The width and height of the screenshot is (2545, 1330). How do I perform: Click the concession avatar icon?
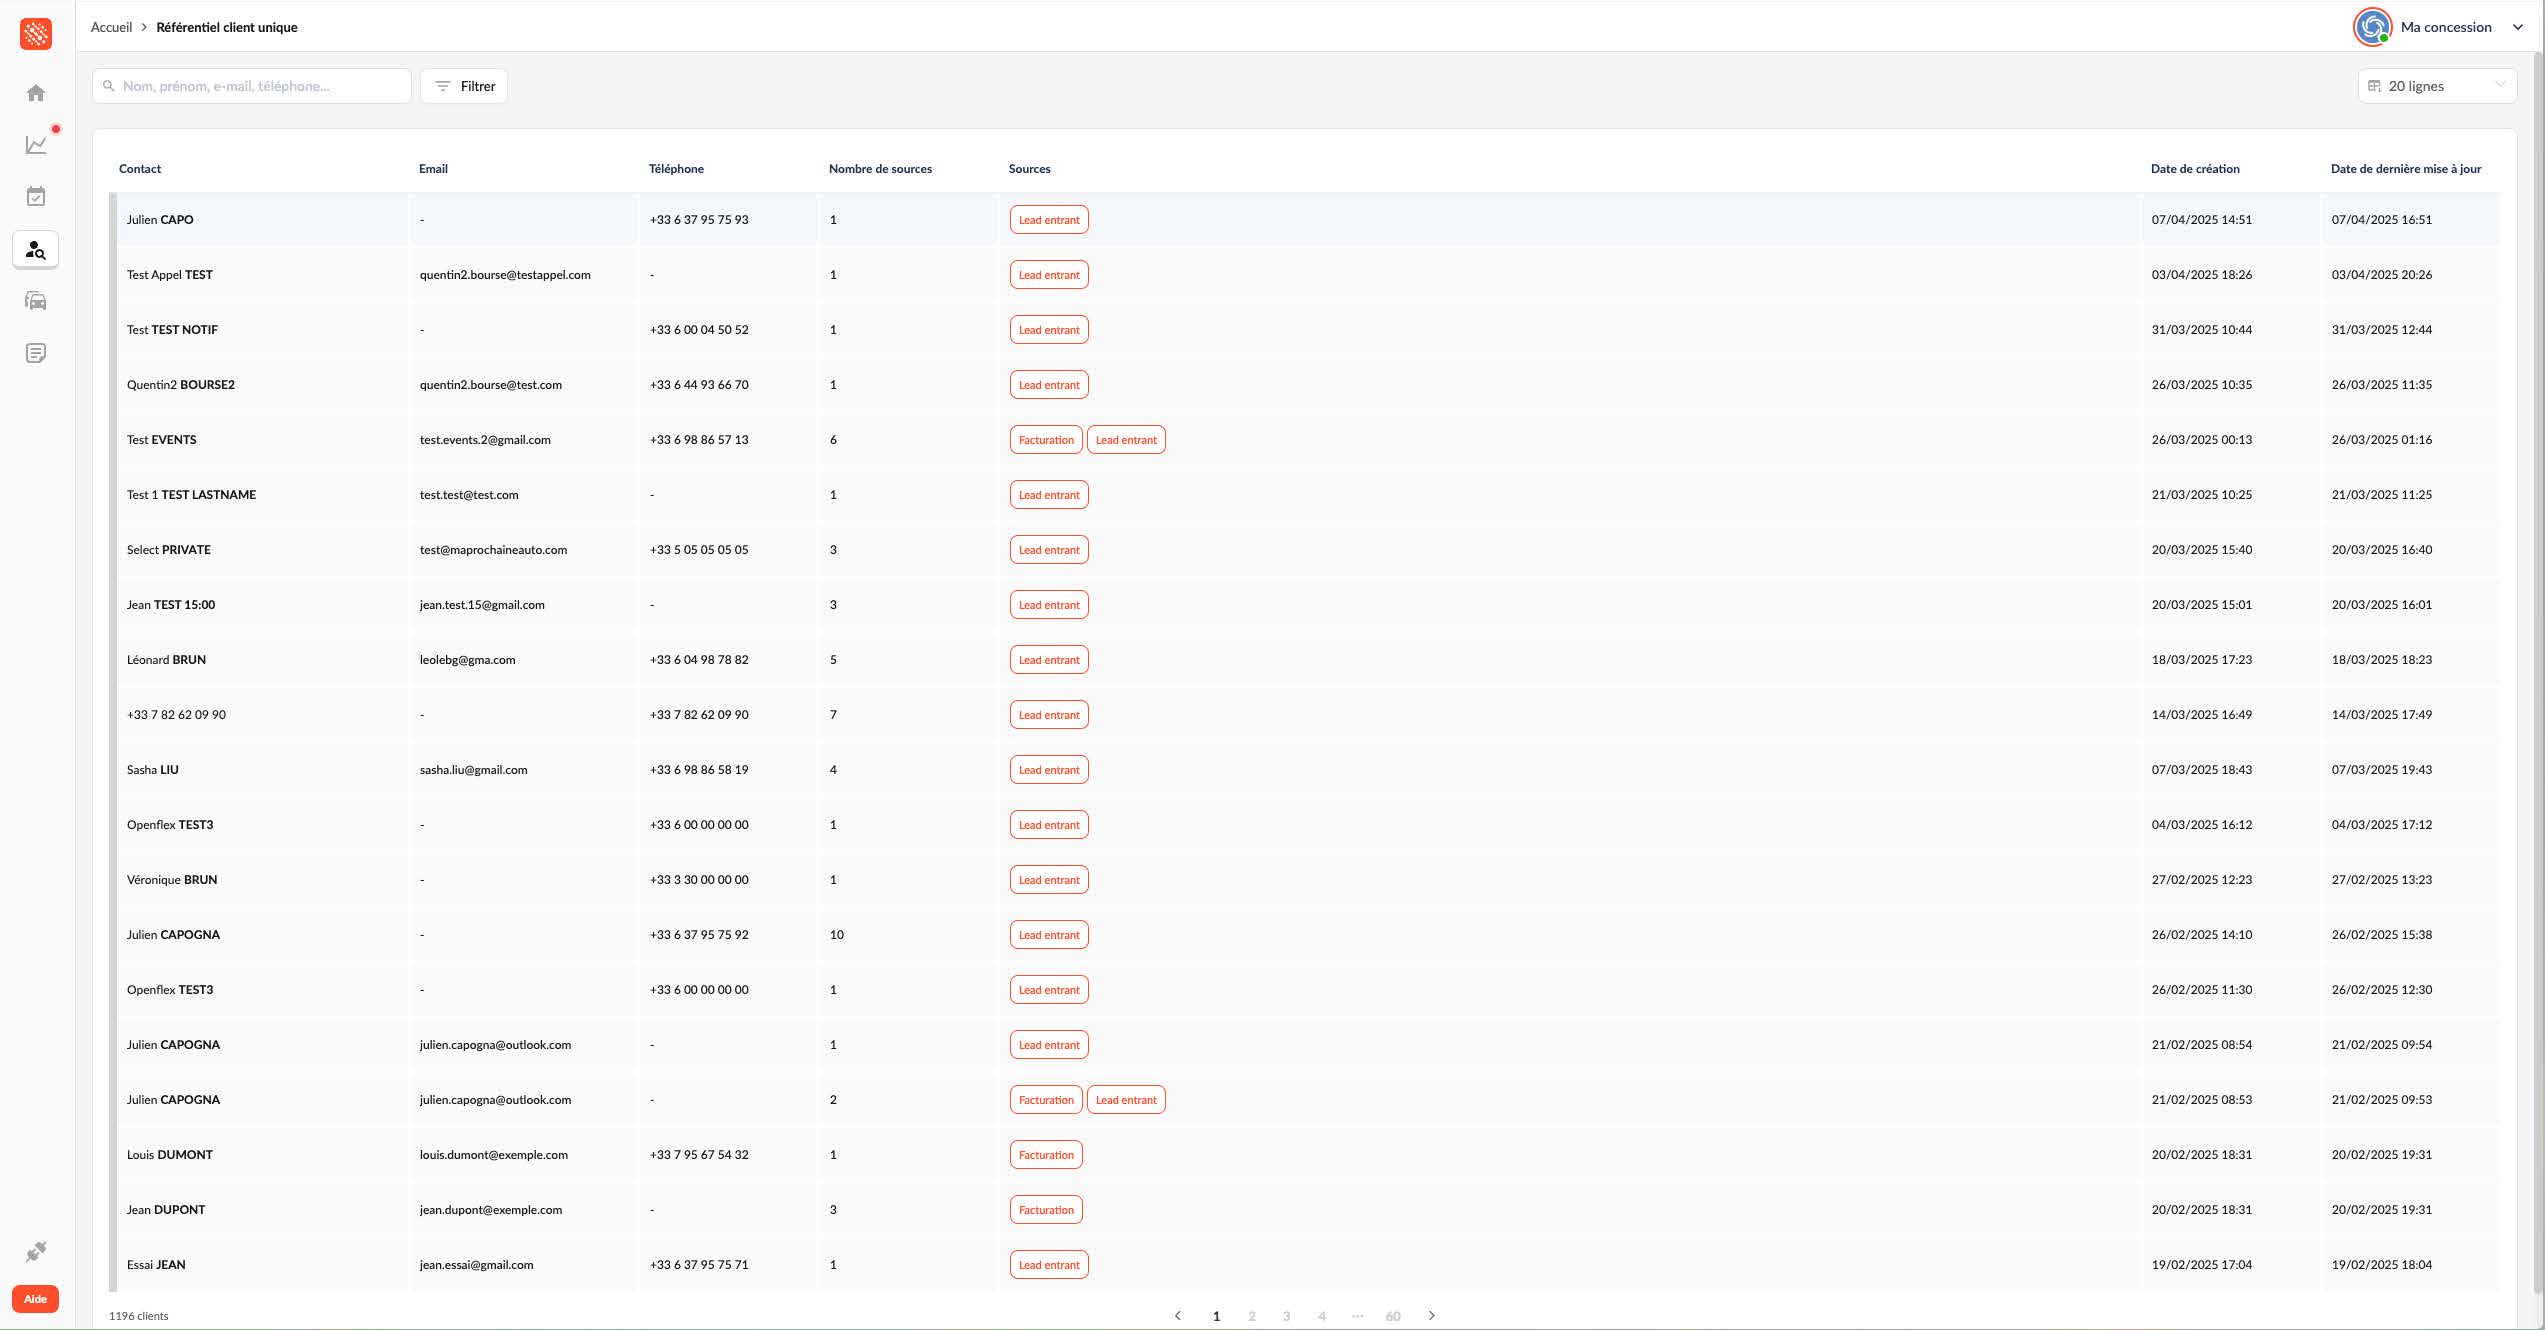[2372, 27]
